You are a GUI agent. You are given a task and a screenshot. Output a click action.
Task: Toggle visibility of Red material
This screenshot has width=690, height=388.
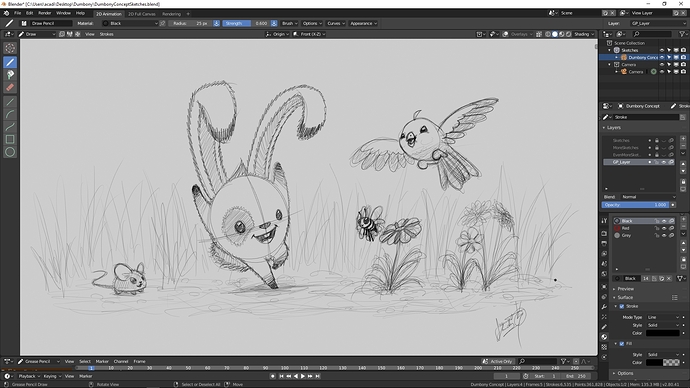click(x=664, y=228)
